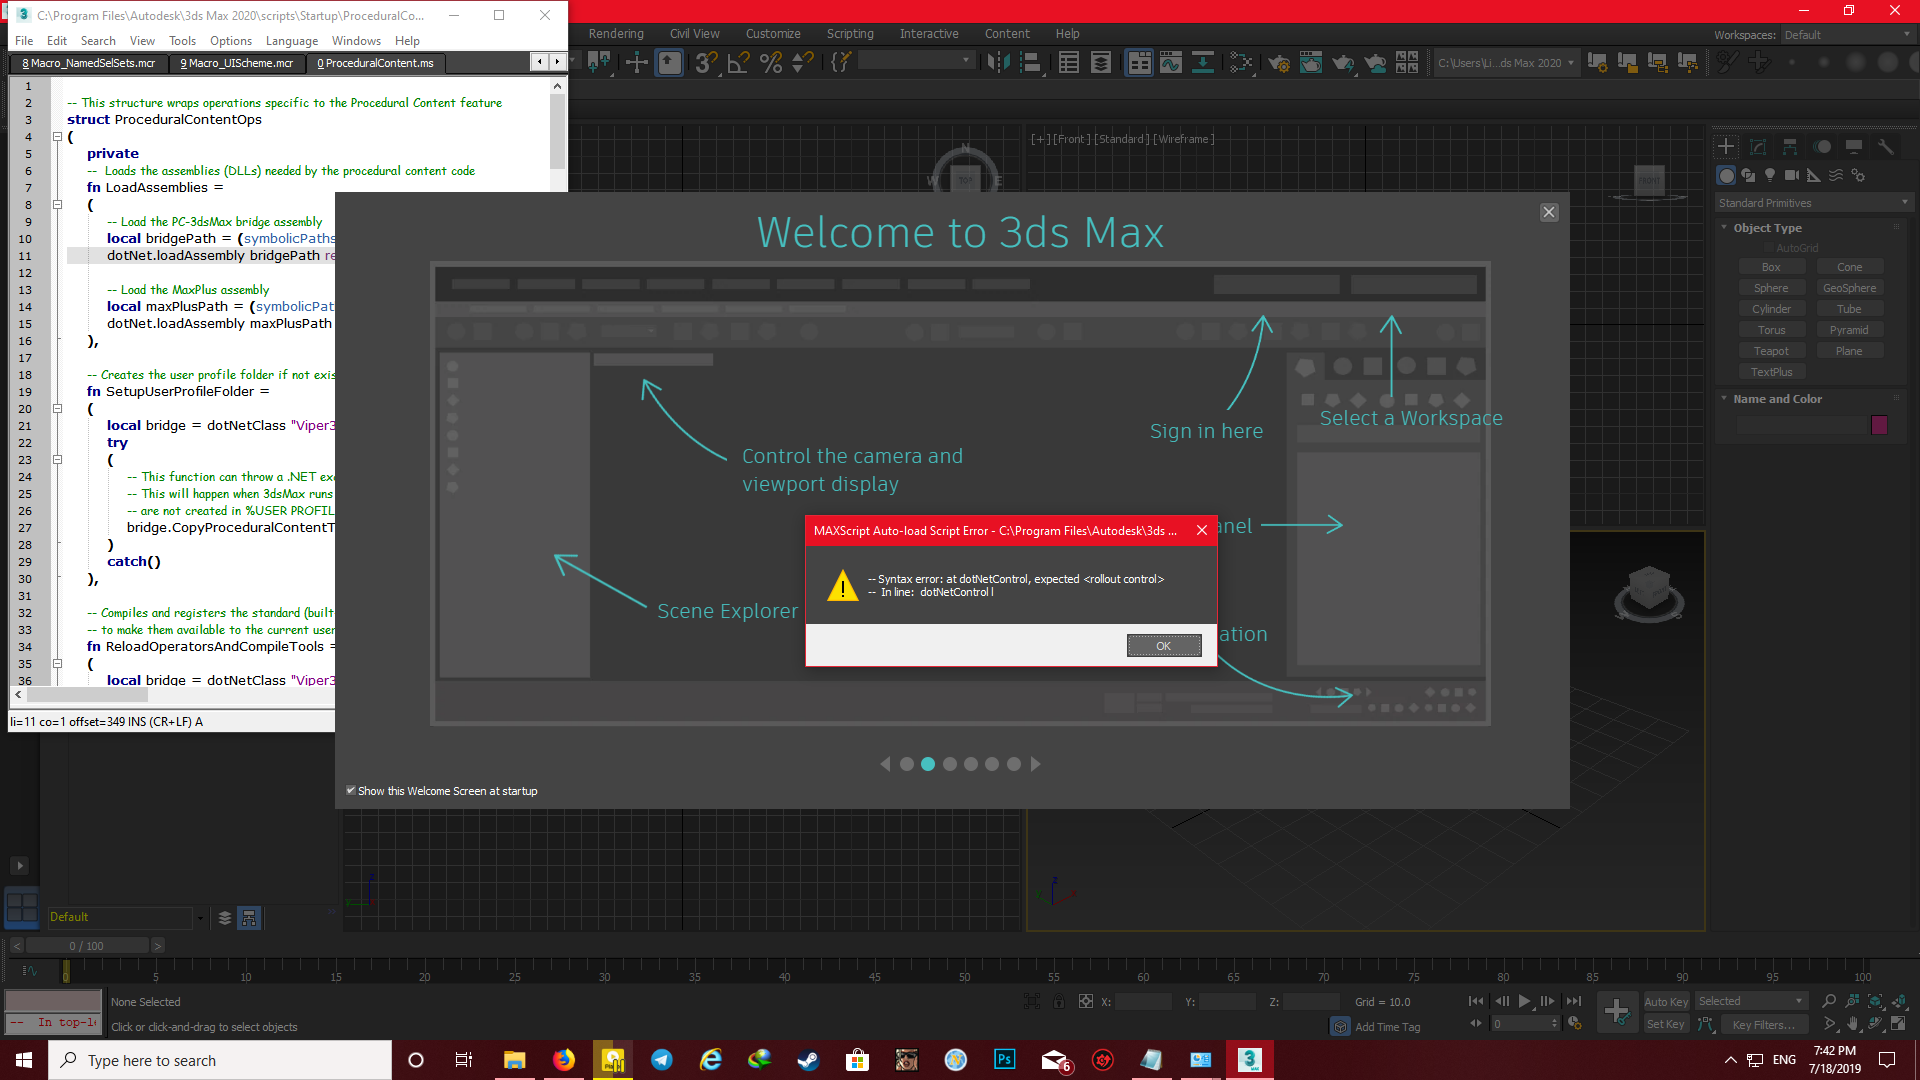Screen dimensions: 1920x1080
Task: Select the Pan View hand tool
Action: tap(1852, 1024)
